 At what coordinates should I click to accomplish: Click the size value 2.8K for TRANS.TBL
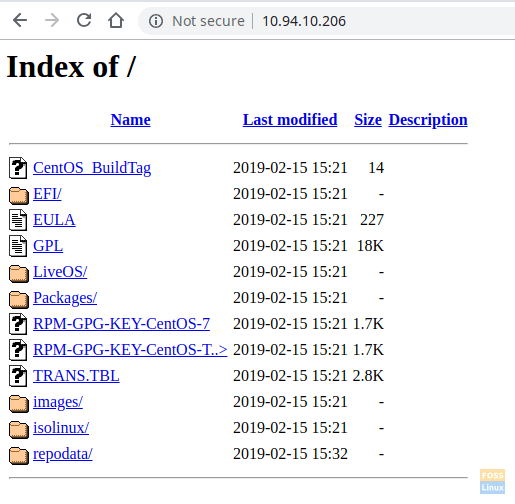pyautogui.click(x=368, y=376)
